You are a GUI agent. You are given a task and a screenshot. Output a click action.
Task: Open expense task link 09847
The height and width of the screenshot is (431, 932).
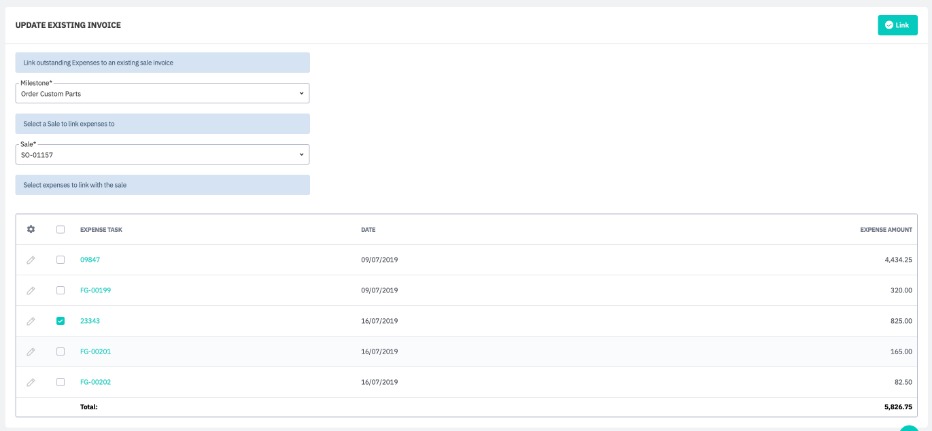[90, 260]
